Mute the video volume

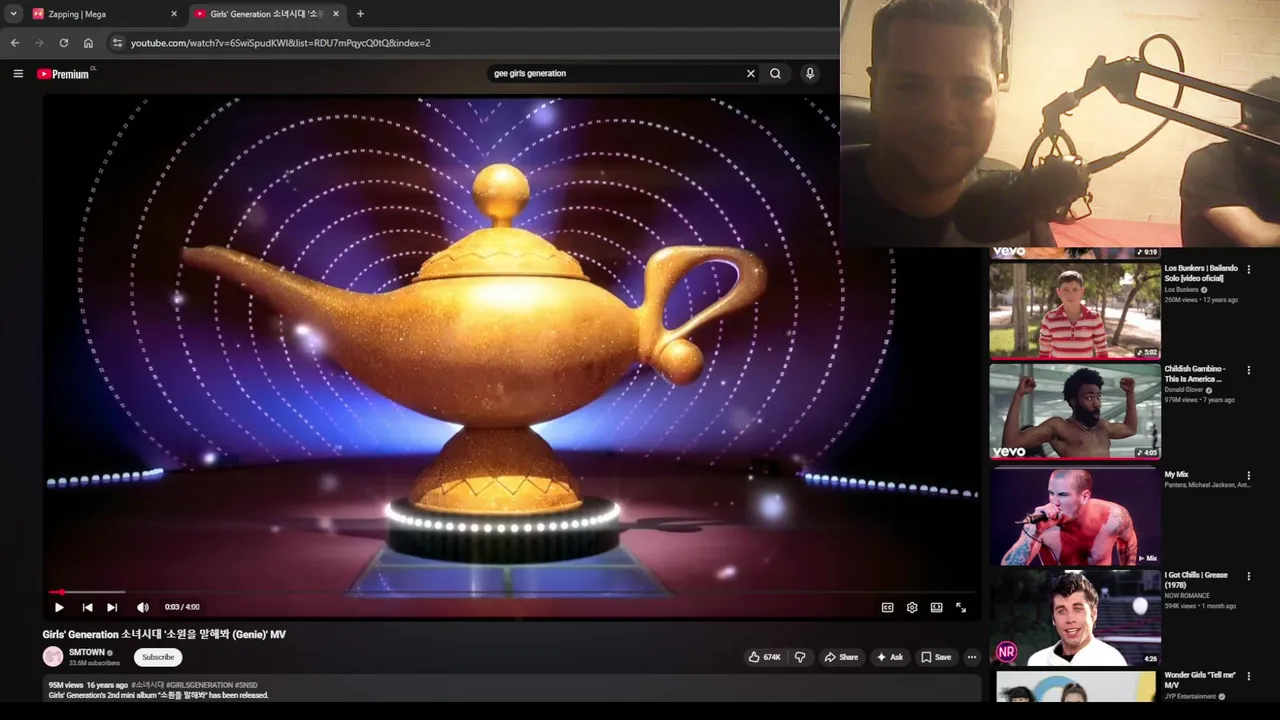[143, 607]
